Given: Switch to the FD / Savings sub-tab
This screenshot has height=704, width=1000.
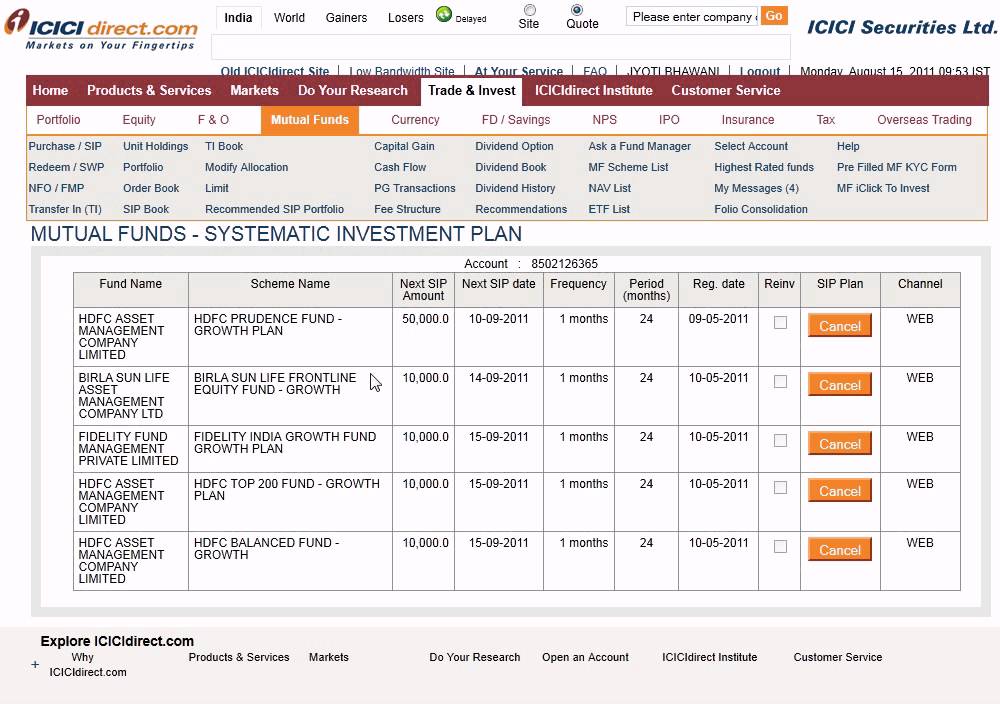Looking at the screenshot, I should coord(516,120).
